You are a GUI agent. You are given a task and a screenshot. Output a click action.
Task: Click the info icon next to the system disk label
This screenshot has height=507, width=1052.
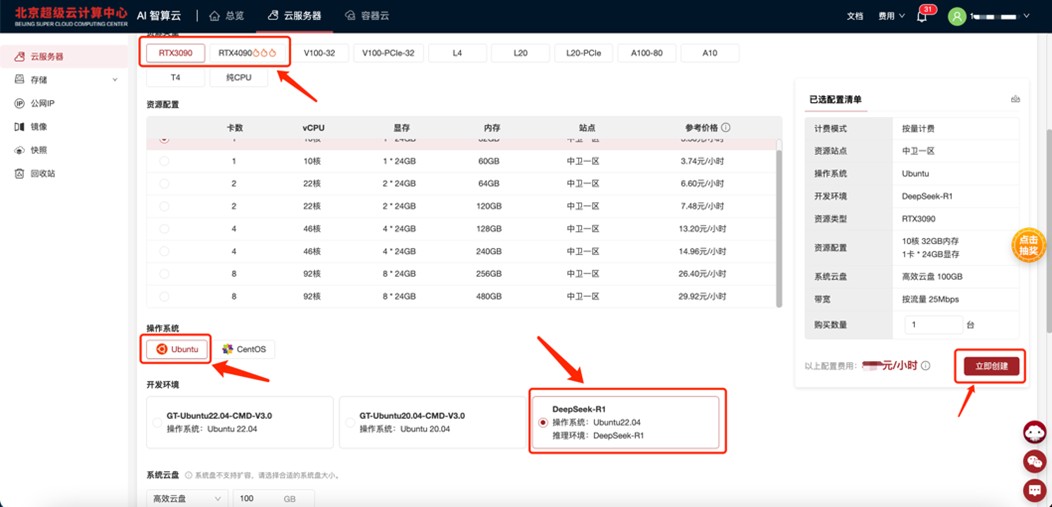click(188, 475)
